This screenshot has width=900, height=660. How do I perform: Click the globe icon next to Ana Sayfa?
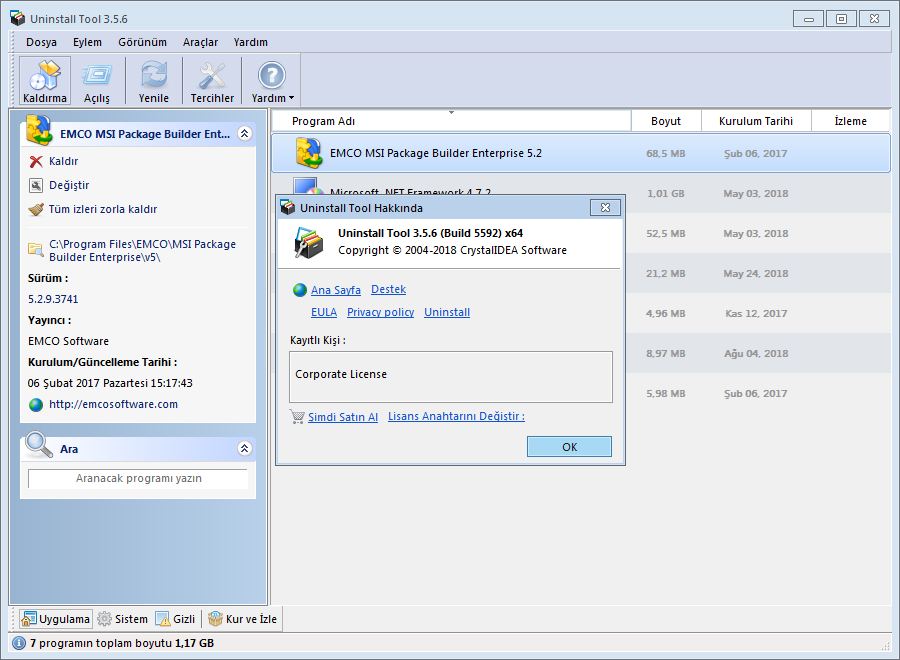pos(300,290)
